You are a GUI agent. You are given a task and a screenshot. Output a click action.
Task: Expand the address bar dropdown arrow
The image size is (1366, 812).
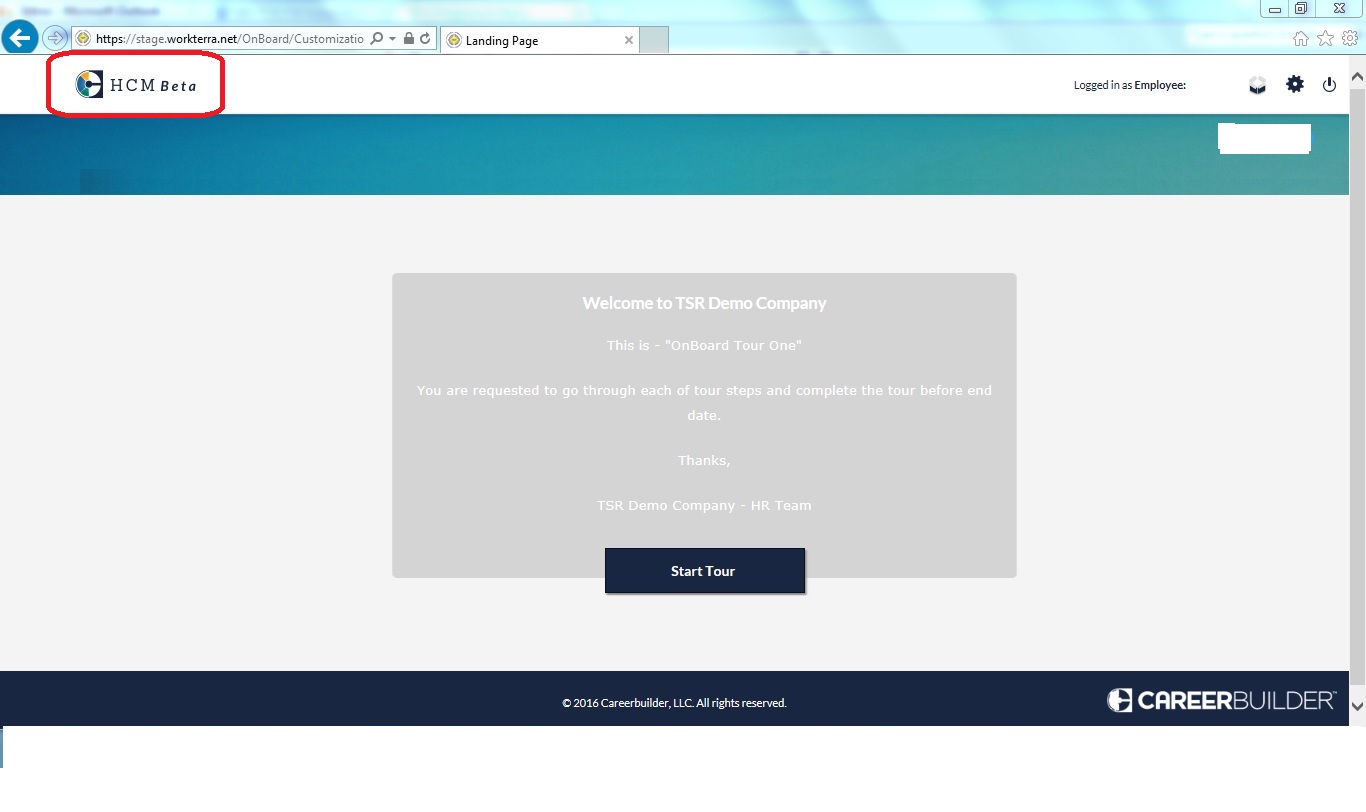pyautogui.click(x=392, y=39)
